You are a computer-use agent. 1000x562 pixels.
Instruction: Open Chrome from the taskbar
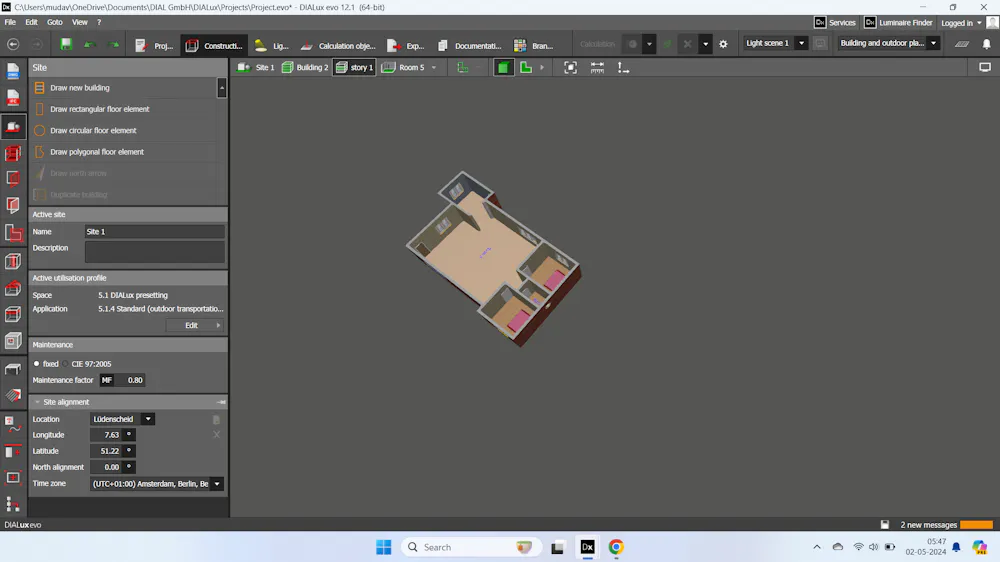point(615,547)
